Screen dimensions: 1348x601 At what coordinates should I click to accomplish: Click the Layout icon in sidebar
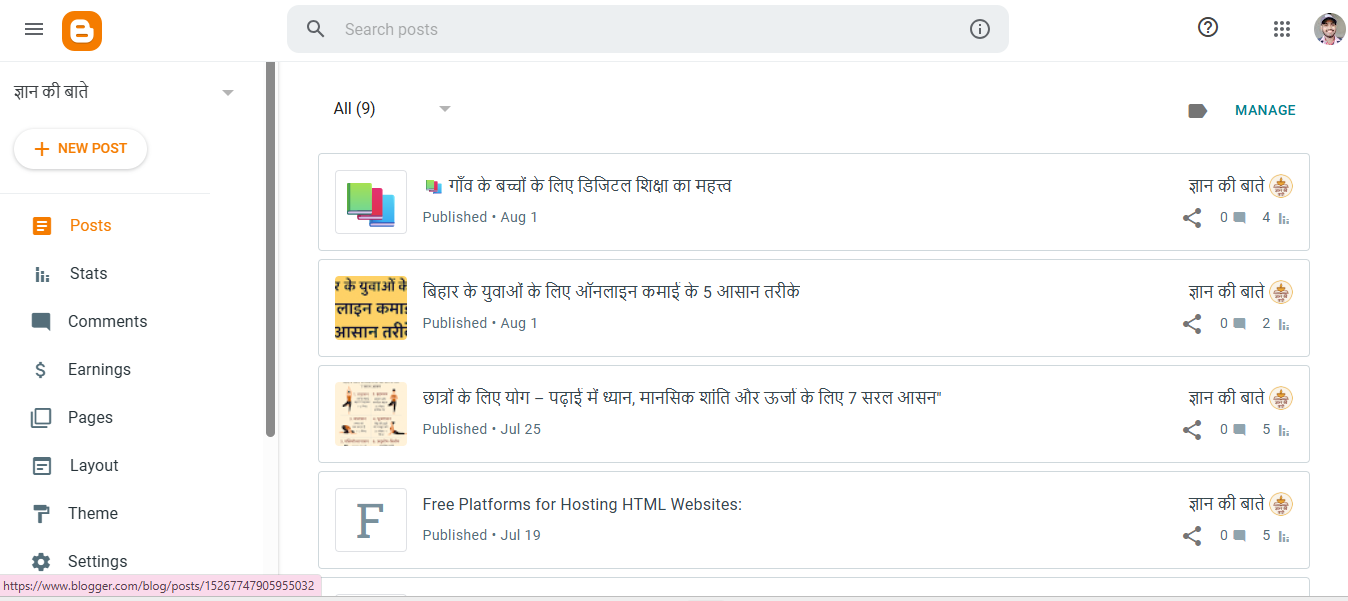[x=41, y=465]
